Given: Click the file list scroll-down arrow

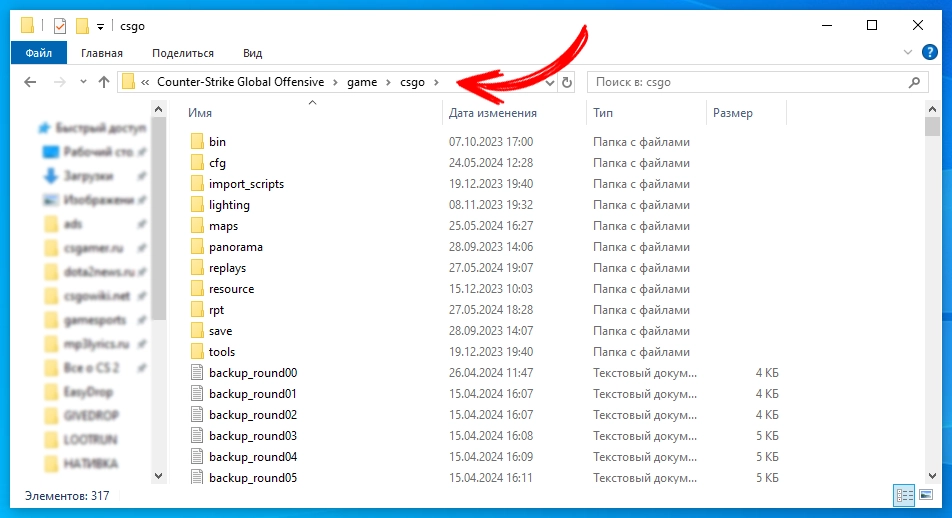Looking at the screenshot, I should 933,476.
